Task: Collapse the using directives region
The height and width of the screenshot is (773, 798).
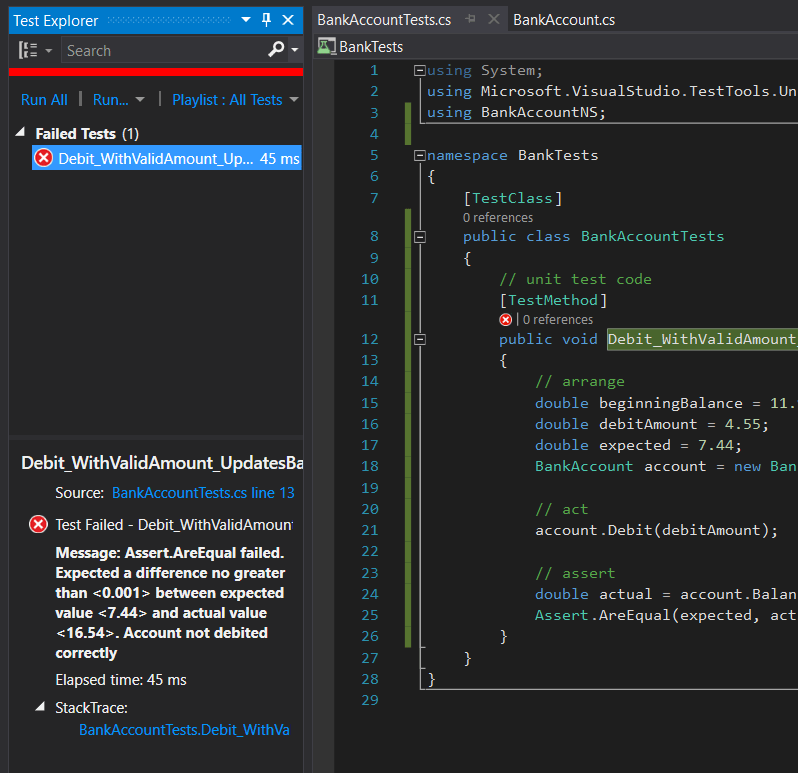Action: click(420, 70)
